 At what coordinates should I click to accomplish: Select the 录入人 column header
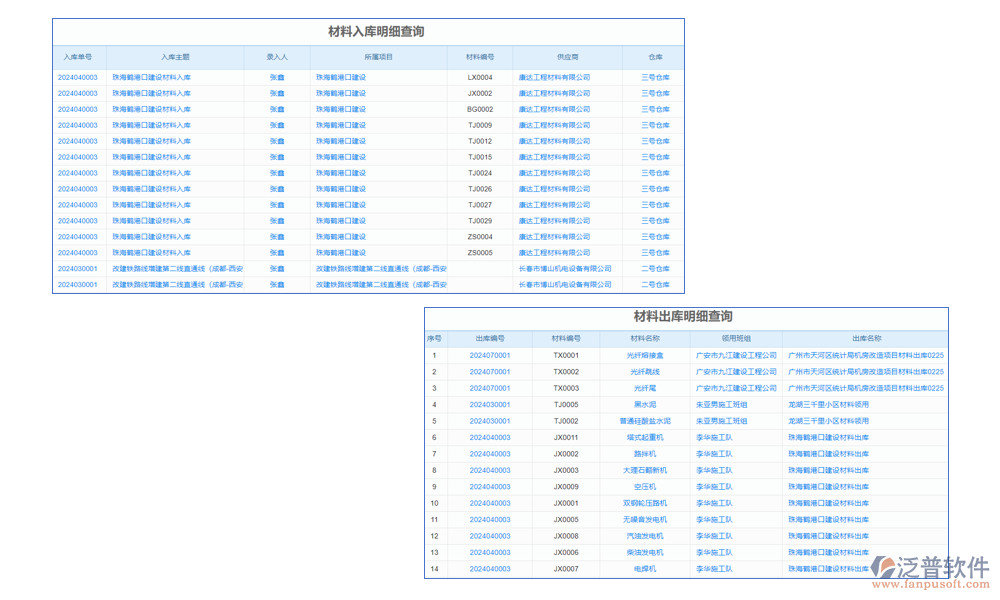pos(277,57)
